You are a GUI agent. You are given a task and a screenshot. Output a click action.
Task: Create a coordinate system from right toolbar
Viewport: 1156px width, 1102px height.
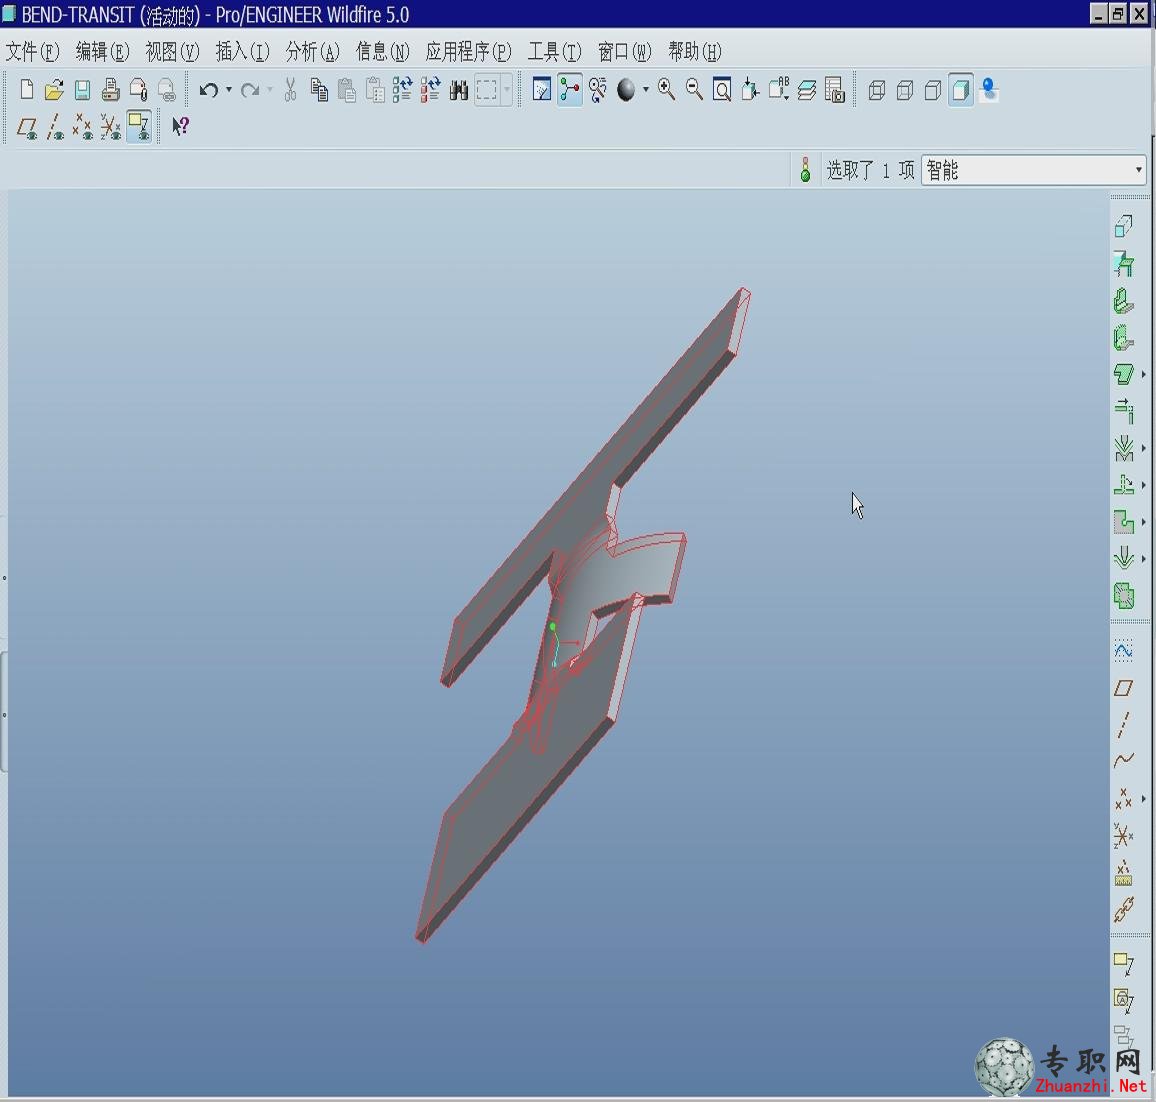pyautogui.click(x=1123, y=836)
